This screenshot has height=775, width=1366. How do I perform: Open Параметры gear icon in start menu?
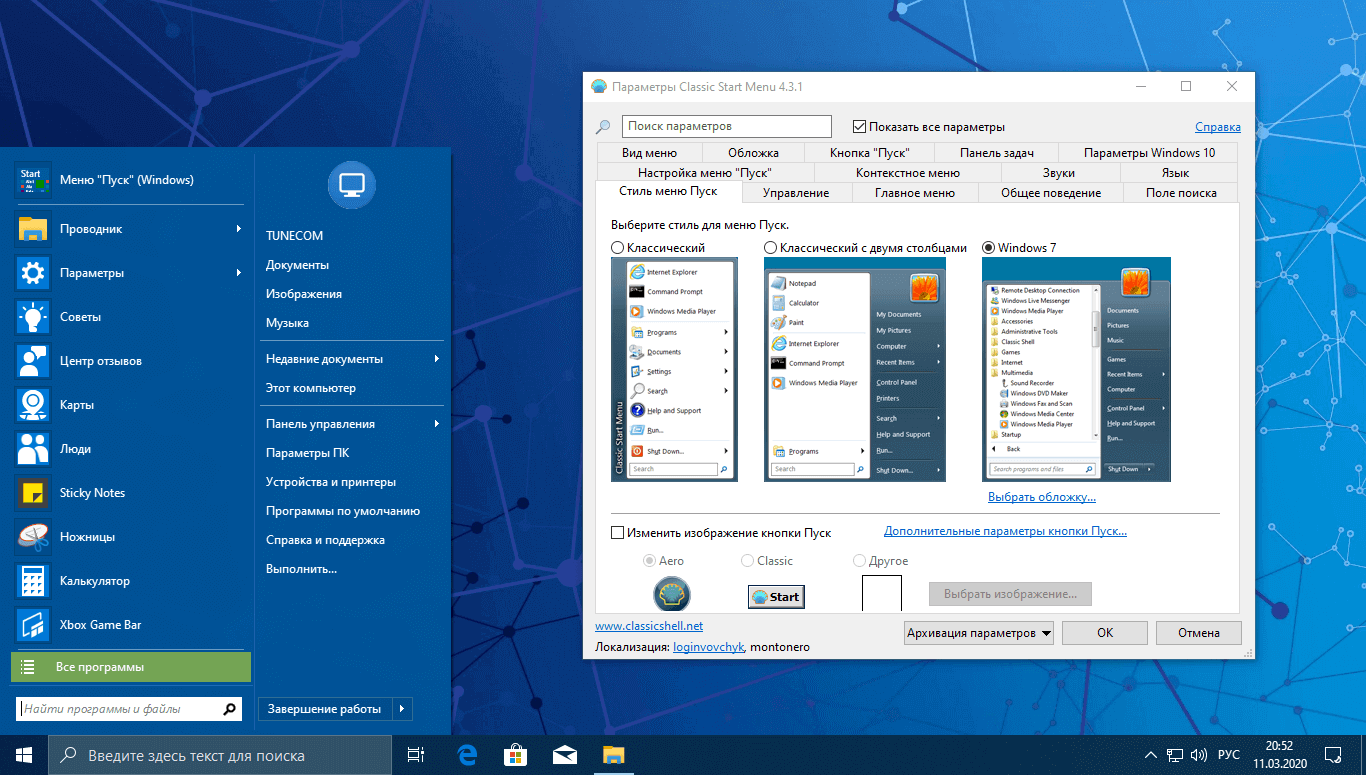pyautogui.click(x=33, y=273)
